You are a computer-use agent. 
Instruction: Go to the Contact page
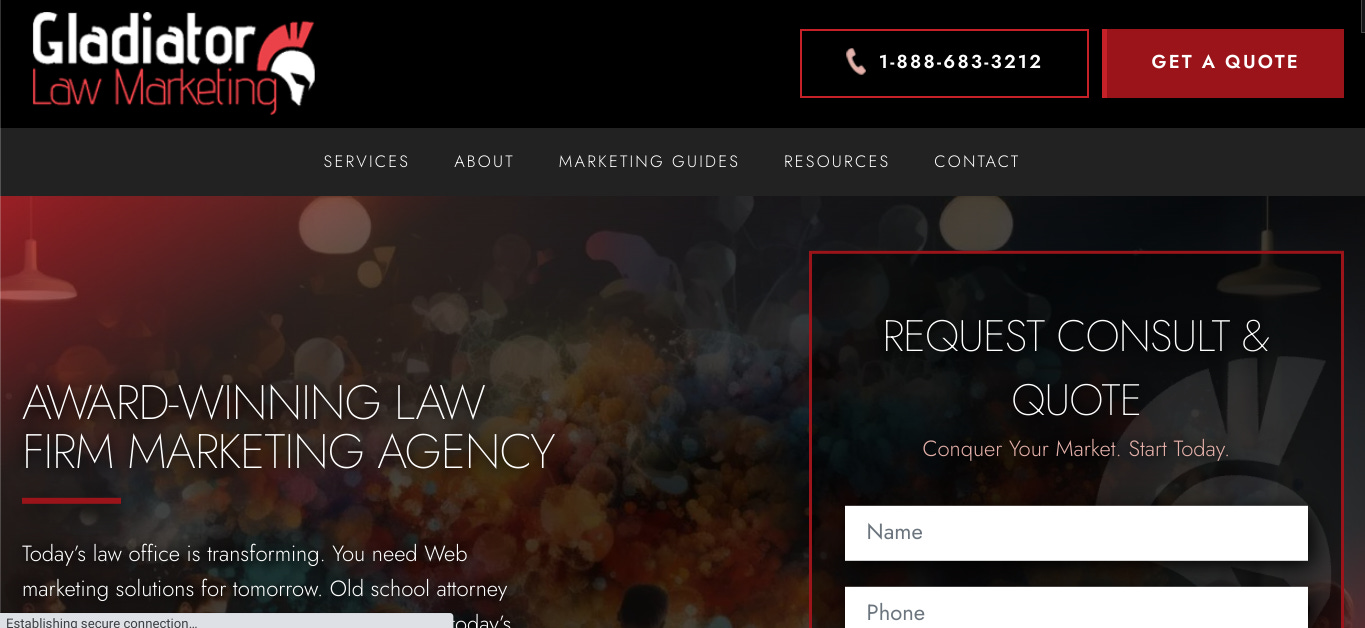(977, 161)
